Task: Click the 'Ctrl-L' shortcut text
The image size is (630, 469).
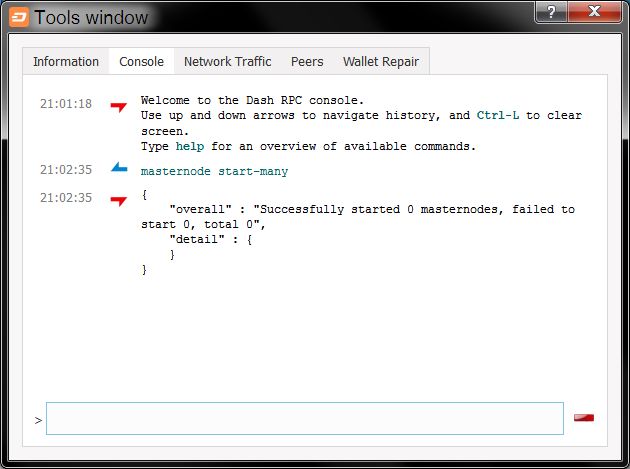Action: pos(498,115)
